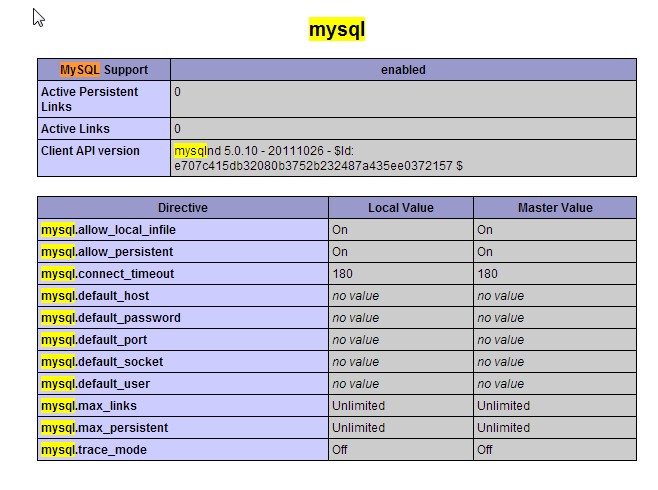The image size is (658, 490).
Task: Click master Unlimited value of max_persistent
Action: (x=503, y=428)
